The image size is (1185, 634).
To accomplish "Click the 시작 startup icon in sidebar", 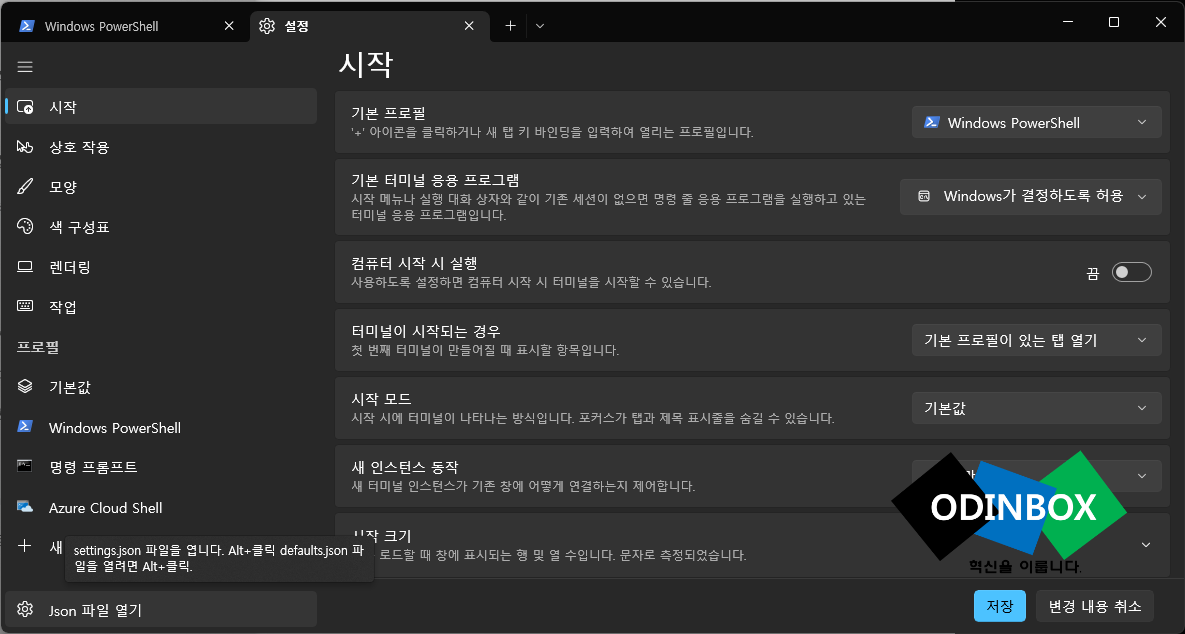I will [x=25, y=107].
